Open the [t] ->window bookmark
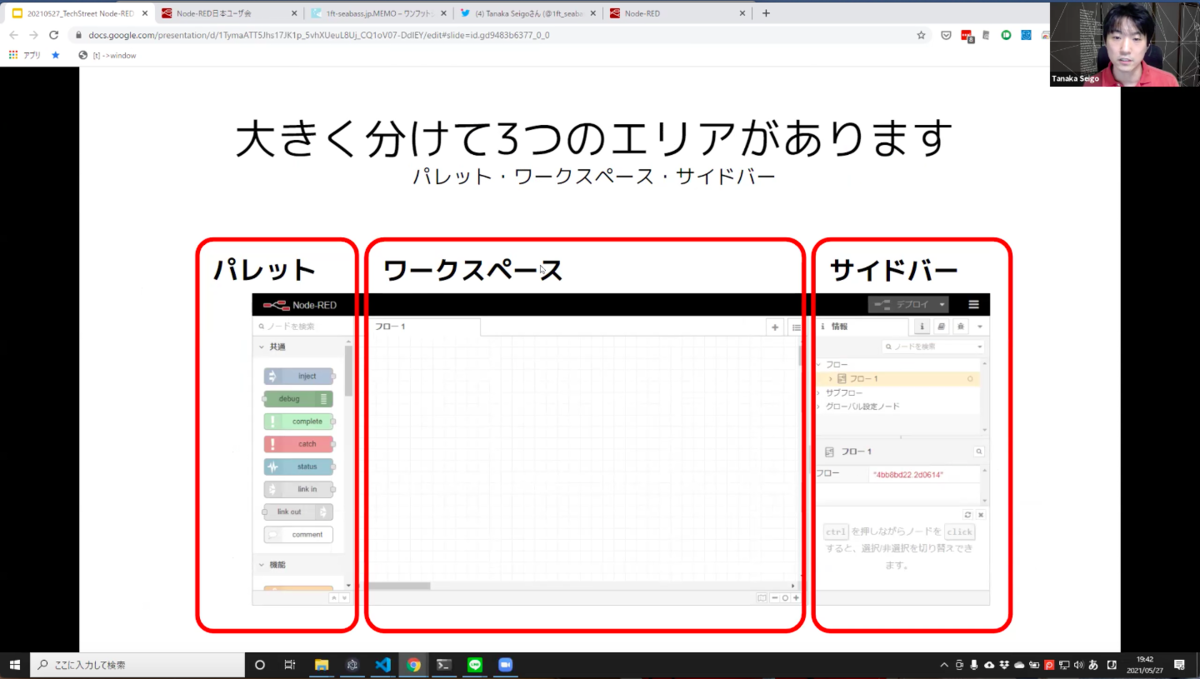The image size is (1200, 679). coord(107,55)
